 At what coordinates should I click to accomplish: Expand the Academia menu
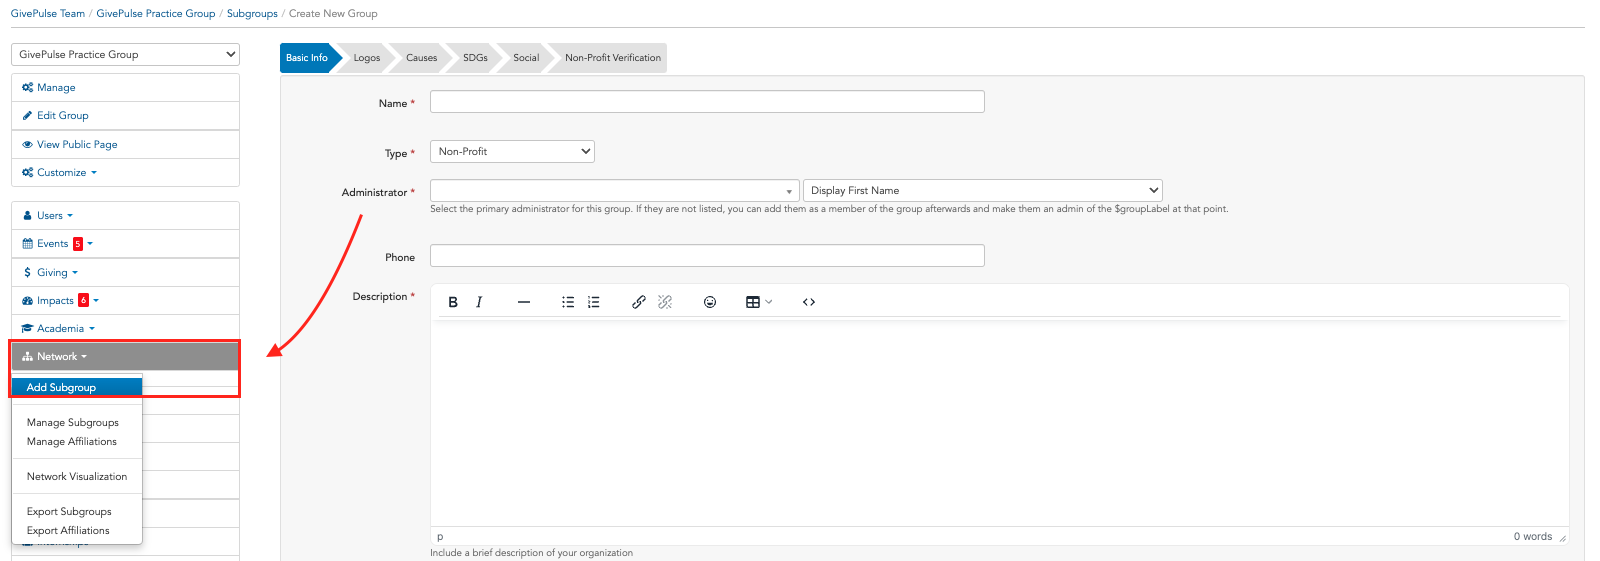(x=65, y=328)
